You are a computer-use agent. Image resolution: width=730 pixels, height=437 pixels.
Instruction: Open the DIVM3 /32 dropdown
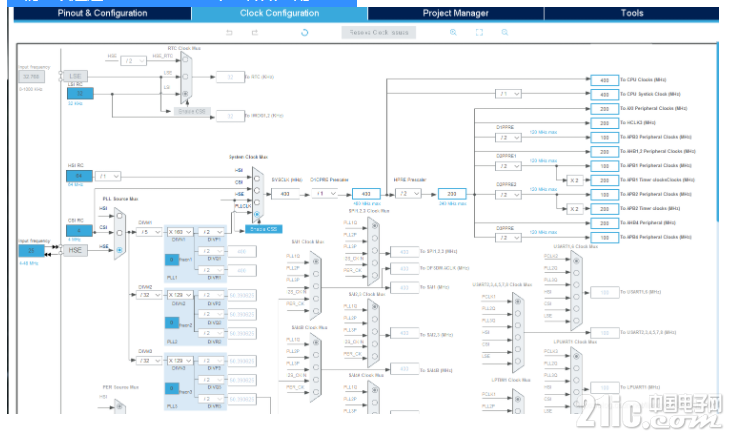click(x=149, y=361)
